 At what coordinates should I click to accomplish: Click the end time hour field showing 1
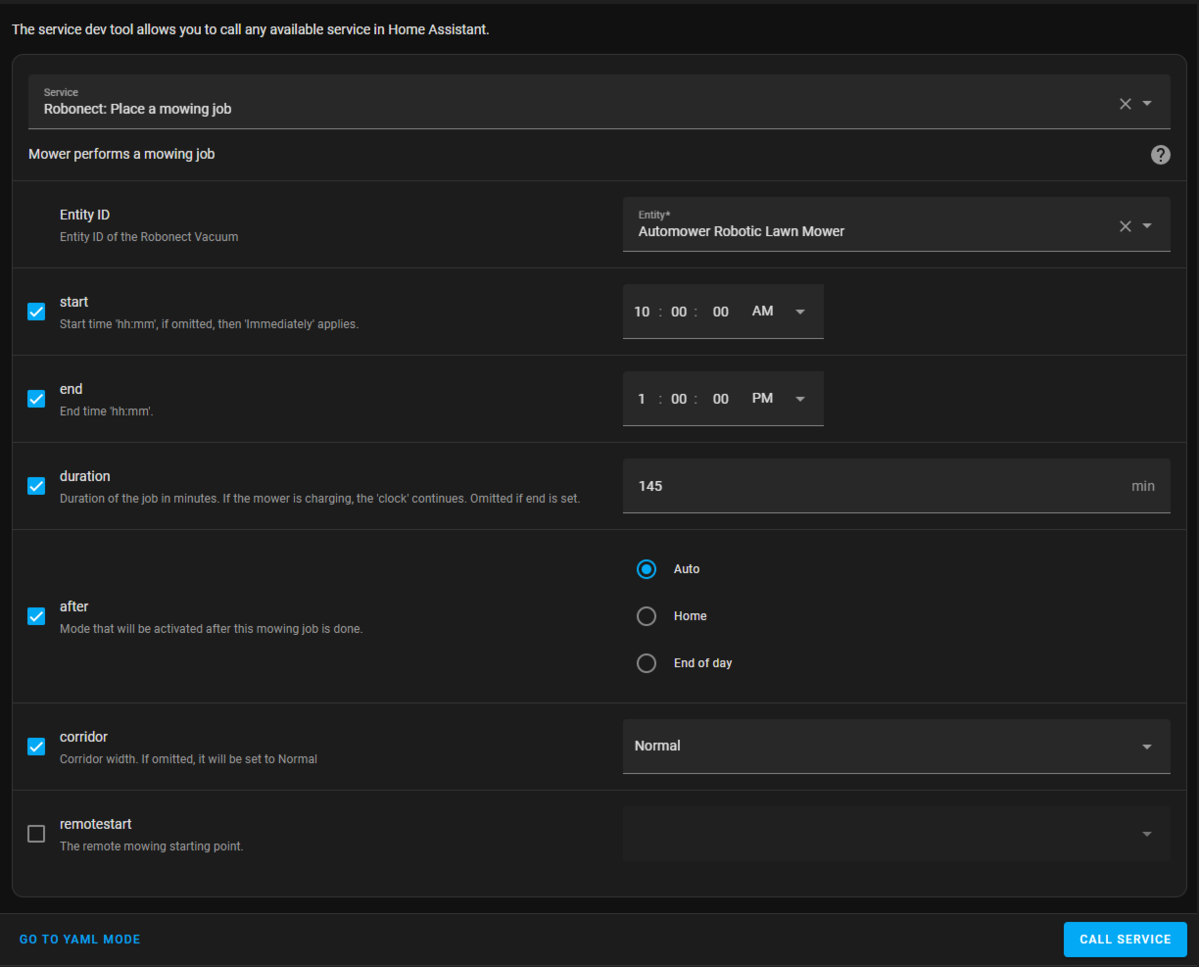(x=642, y=399)
